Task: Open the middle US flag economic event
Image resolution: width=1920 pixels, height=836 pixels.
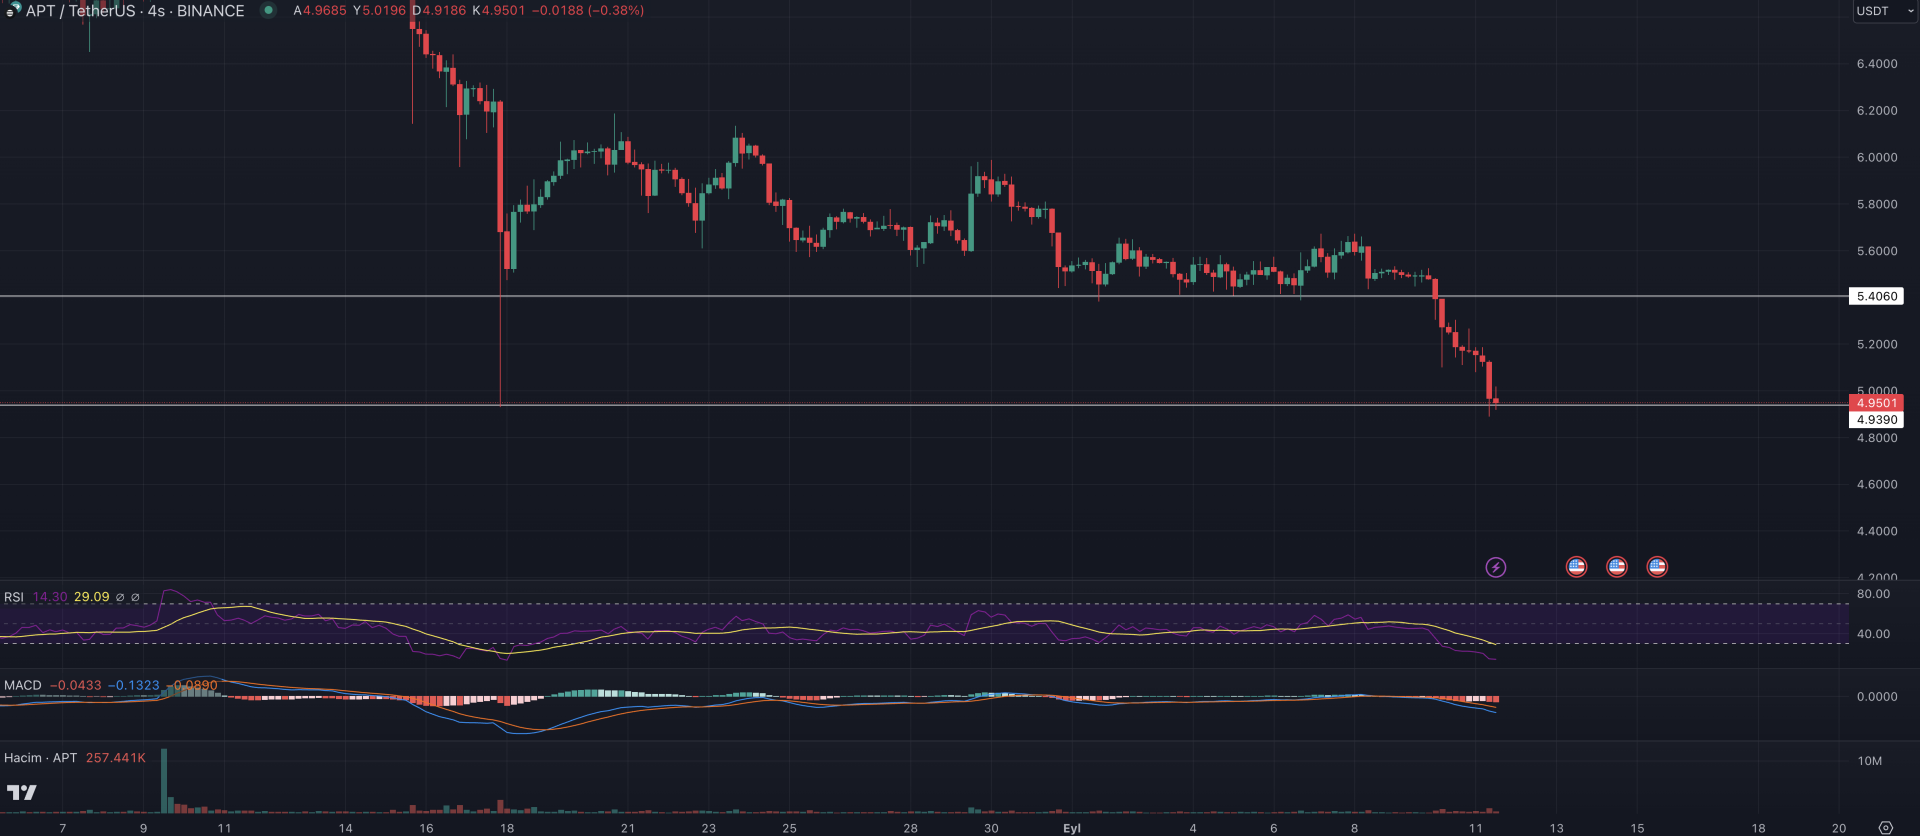Action: 1616,567
